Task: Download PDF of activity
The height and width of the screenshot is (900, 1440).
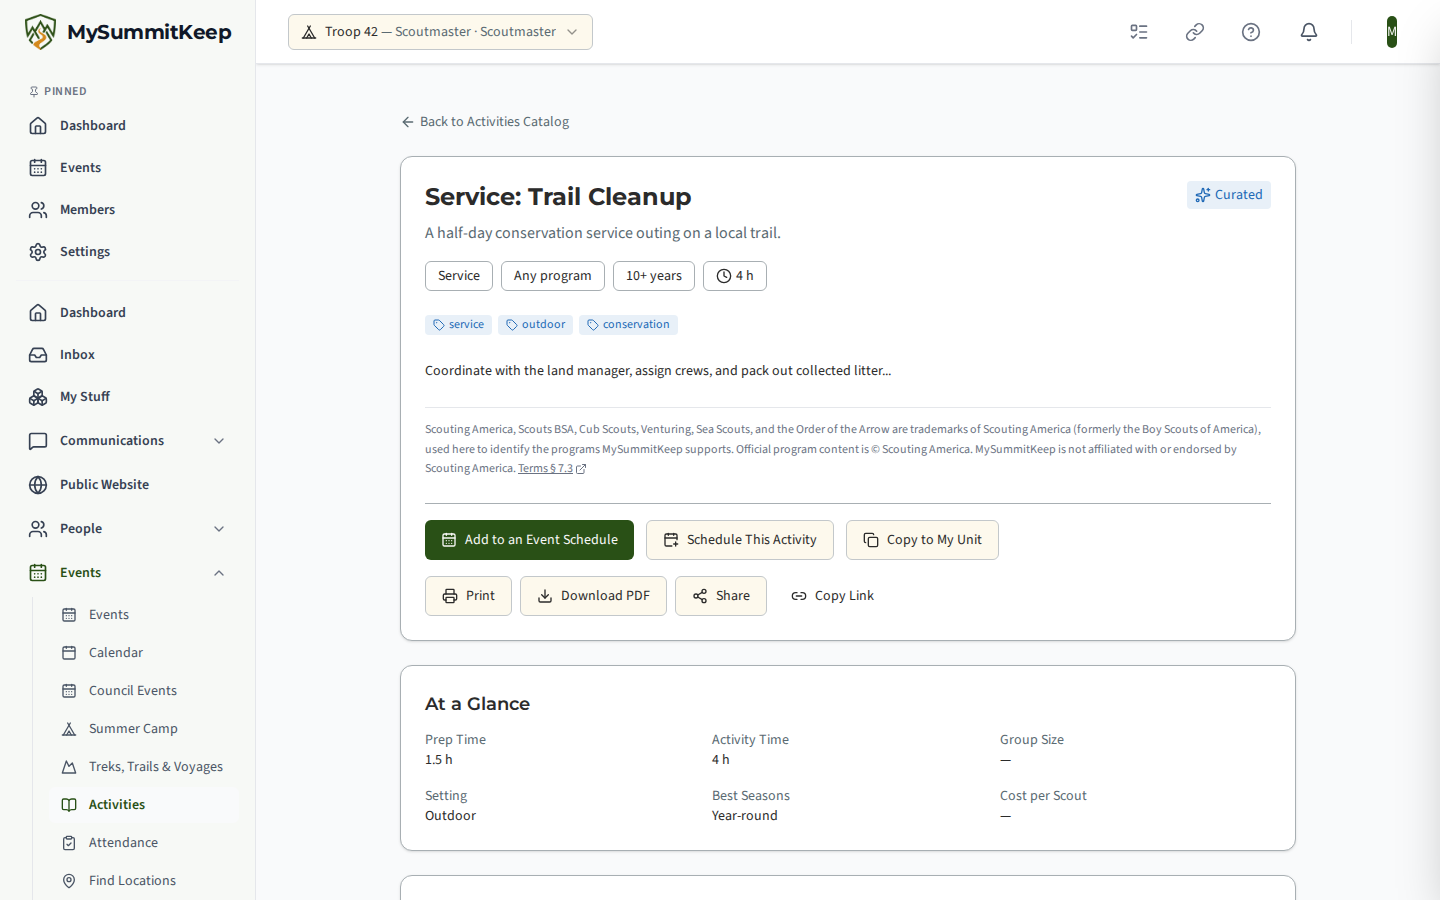Action: click(593, 596)
